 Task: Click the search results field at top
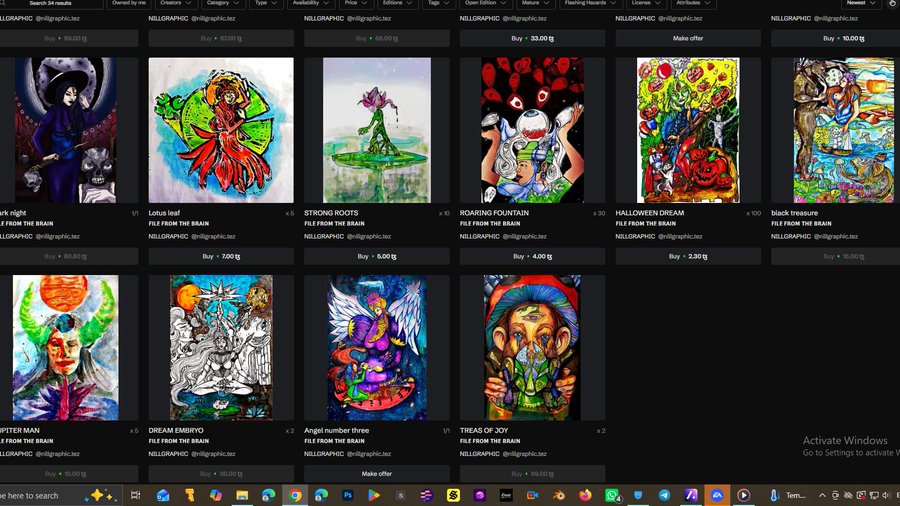[x=51, y=3]
